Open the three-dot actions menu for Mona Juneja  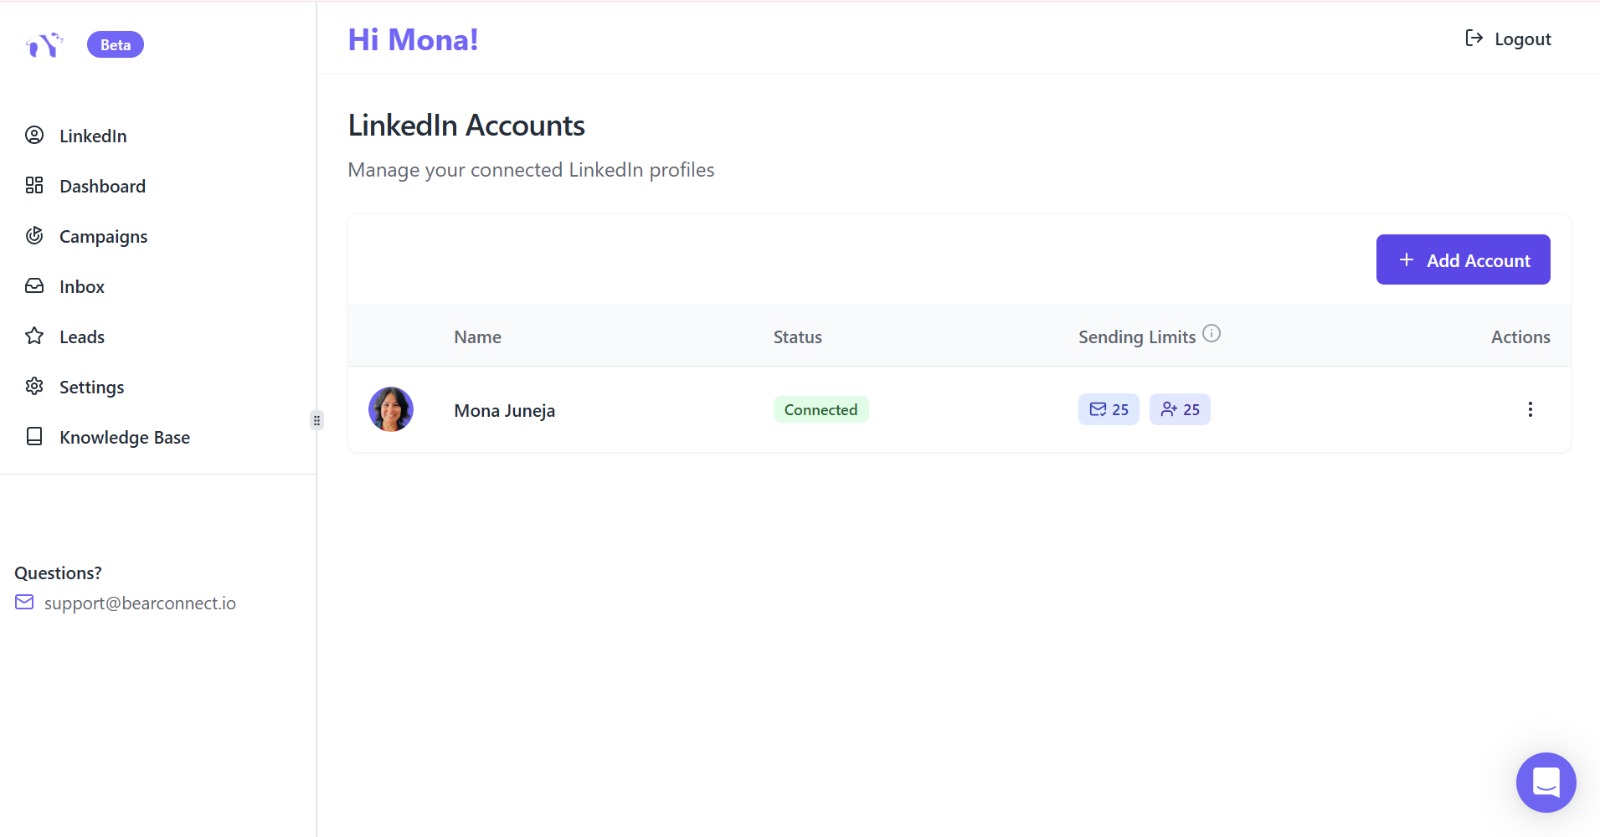point(1530,409)
